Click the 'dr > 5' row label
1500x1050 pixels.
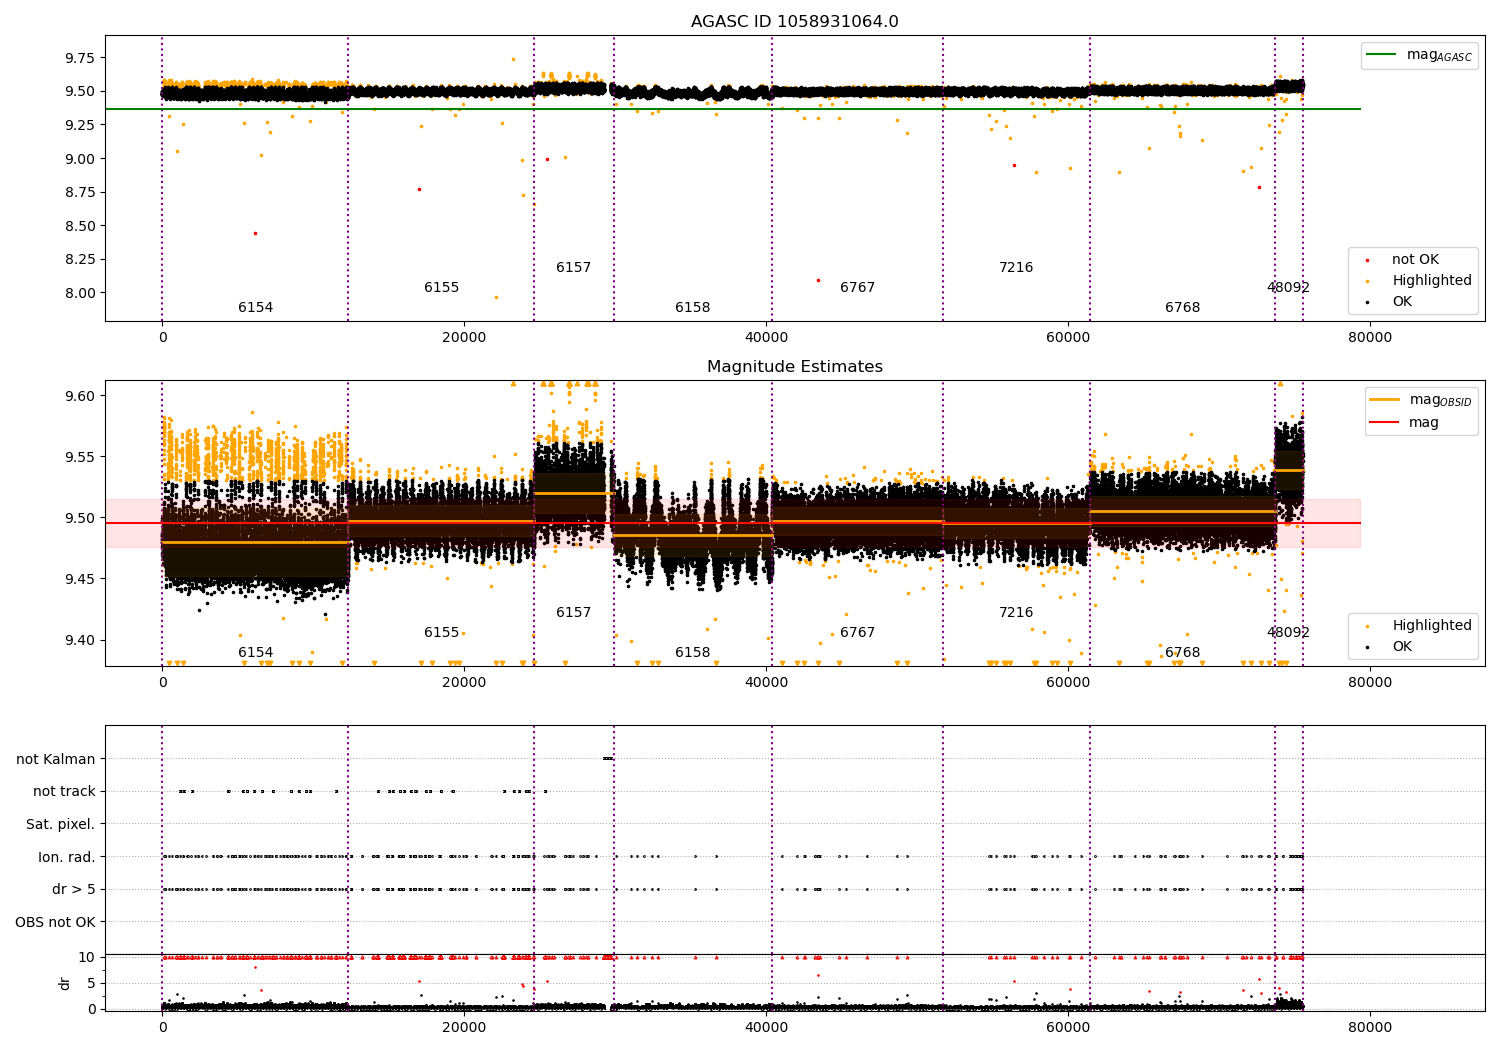(74, 889)
